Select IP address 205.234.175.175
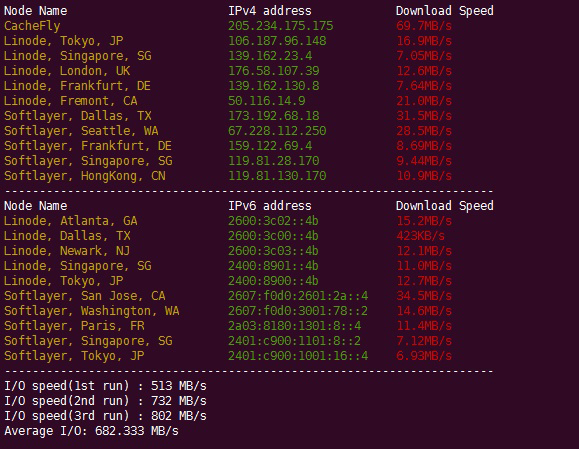The image size is (579, 449). tap(280, 26)
